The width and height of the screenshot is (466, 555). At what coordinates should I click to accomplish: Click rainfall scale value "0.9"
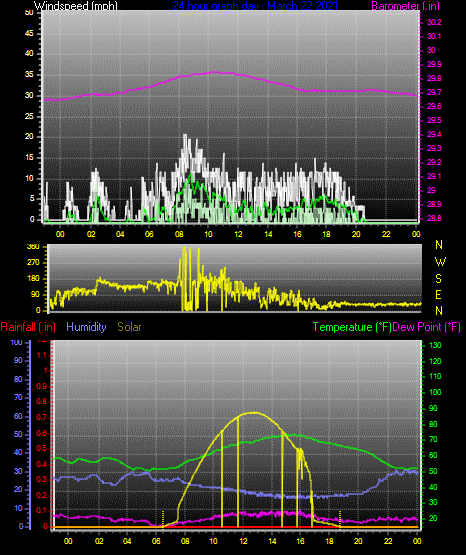[x=41, y=386]
